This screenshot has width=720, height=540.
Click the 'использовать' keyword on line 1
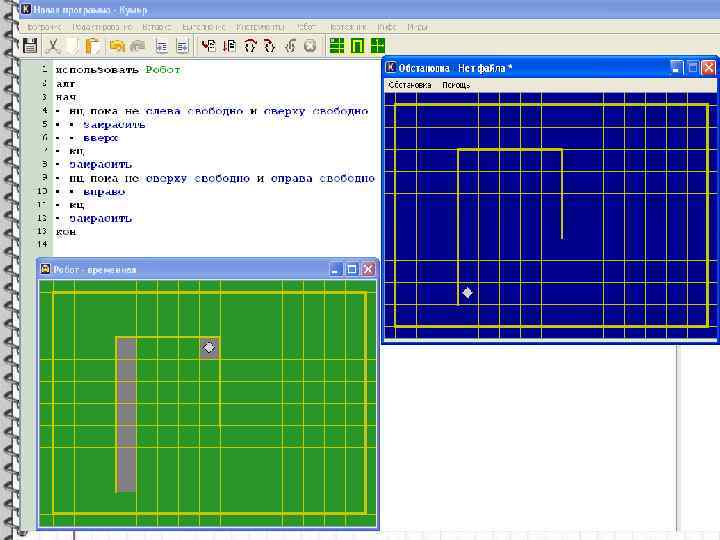coord(97,70)
